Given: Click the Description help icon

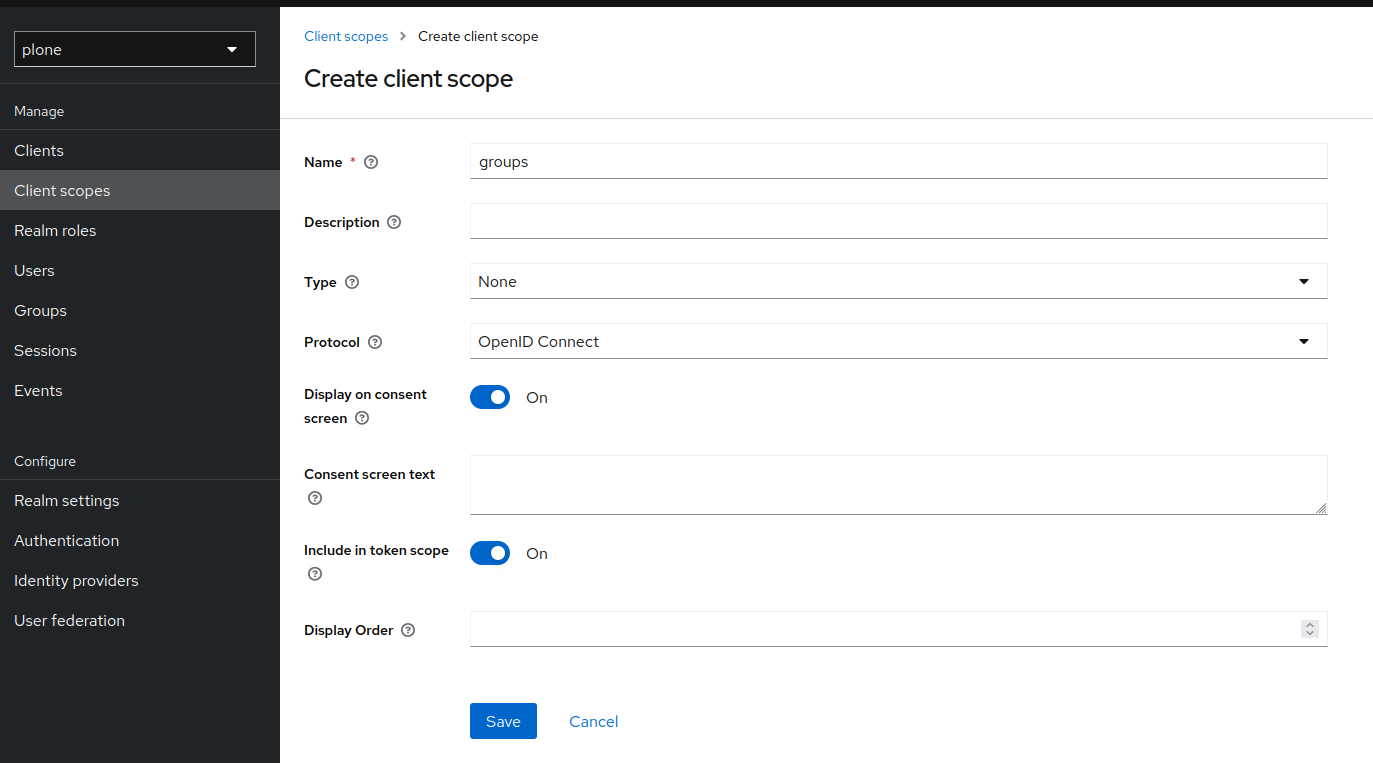Looking at the screenshot, I should click(393, 221).
